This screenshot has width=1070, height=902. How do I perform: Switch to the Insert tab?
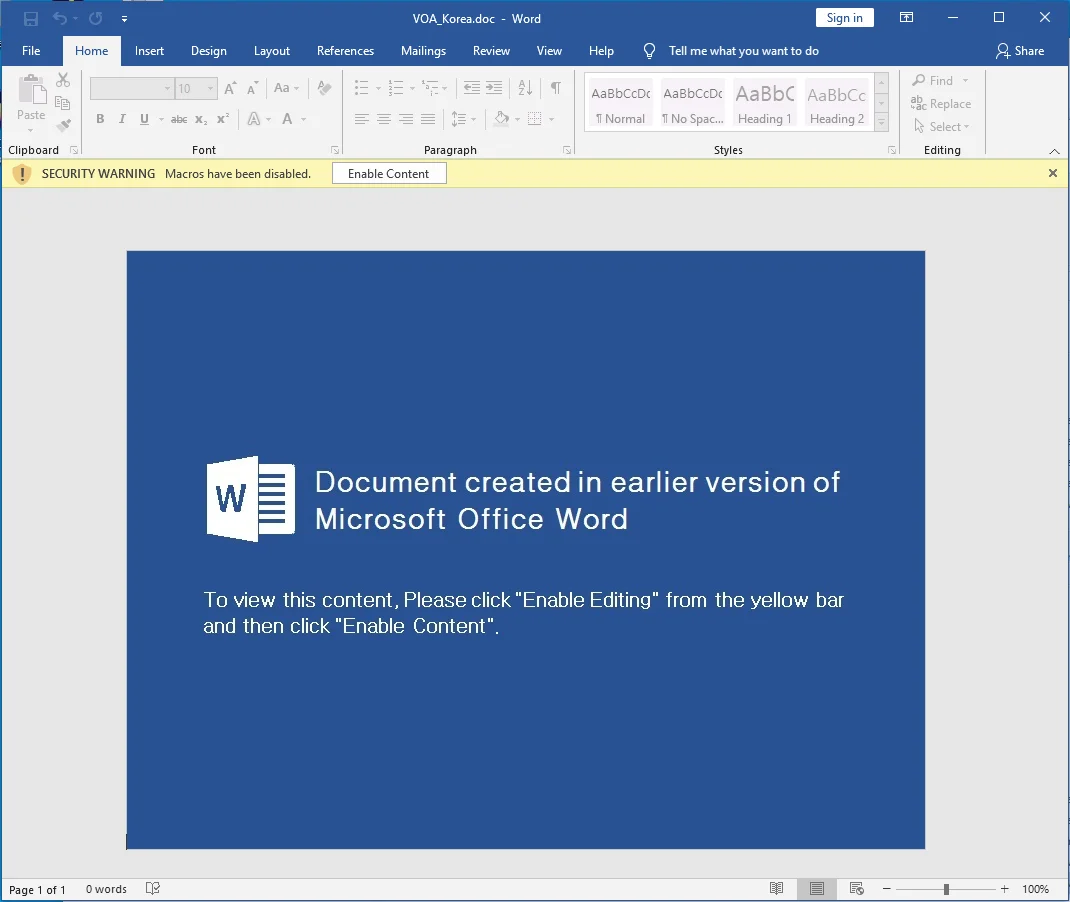[149, 51]
